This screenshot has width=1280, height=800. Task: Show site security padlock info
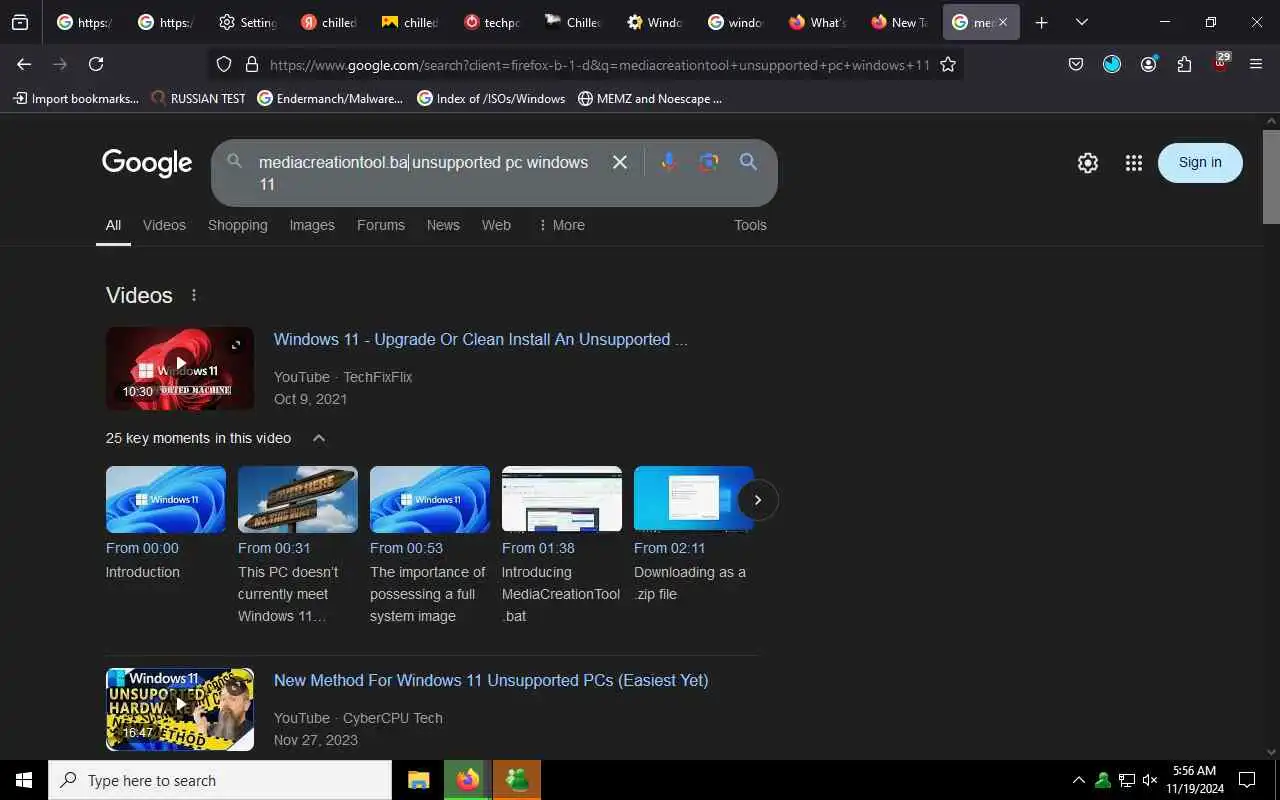pos(252,64)
